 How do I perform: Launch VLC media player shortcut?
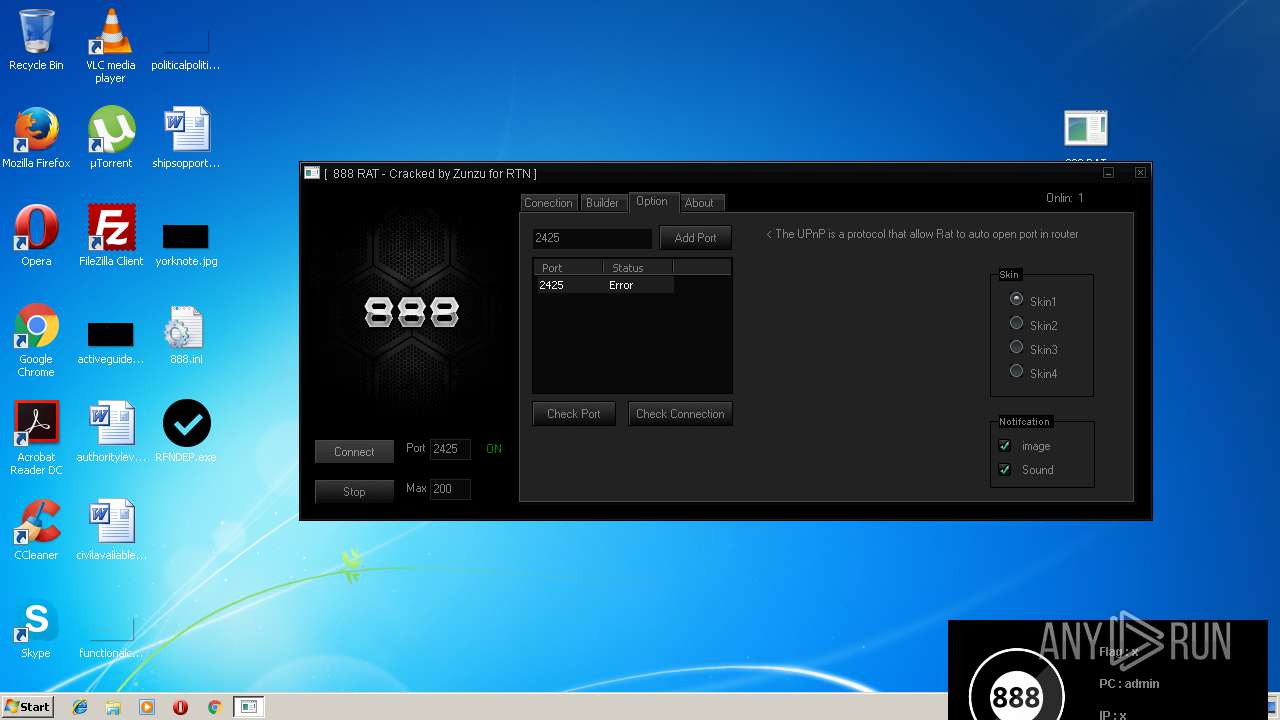pos(111,45)
